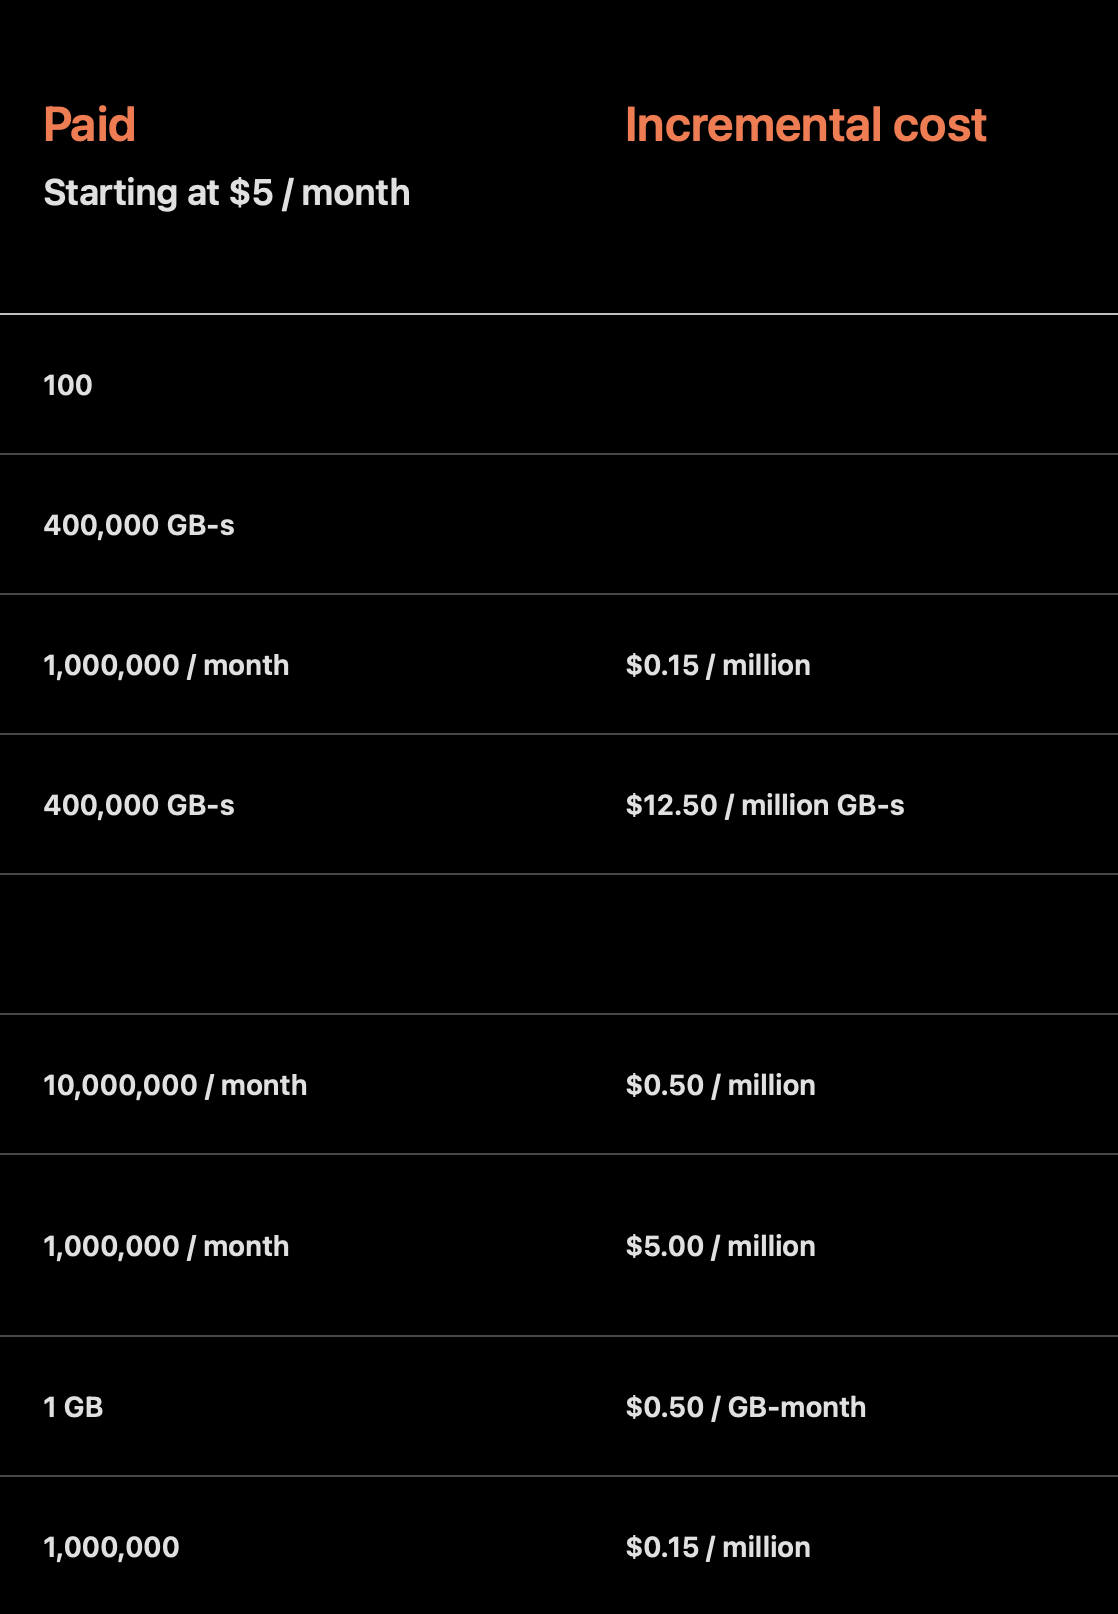This screenshot has height=1614, width=1118.
Task: Click the $12.50 / million GB-s cost
Action: [765, 805]
